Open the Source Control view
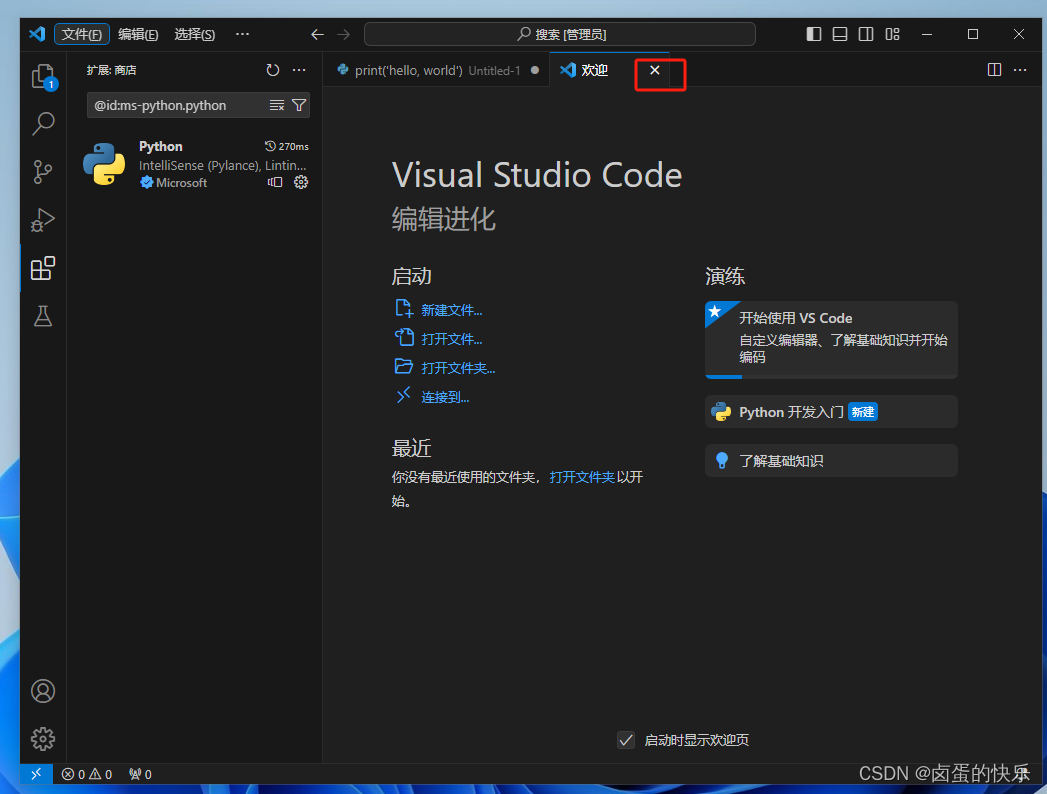This screenshot has width=1047, height=794. (x=42, y=172)
